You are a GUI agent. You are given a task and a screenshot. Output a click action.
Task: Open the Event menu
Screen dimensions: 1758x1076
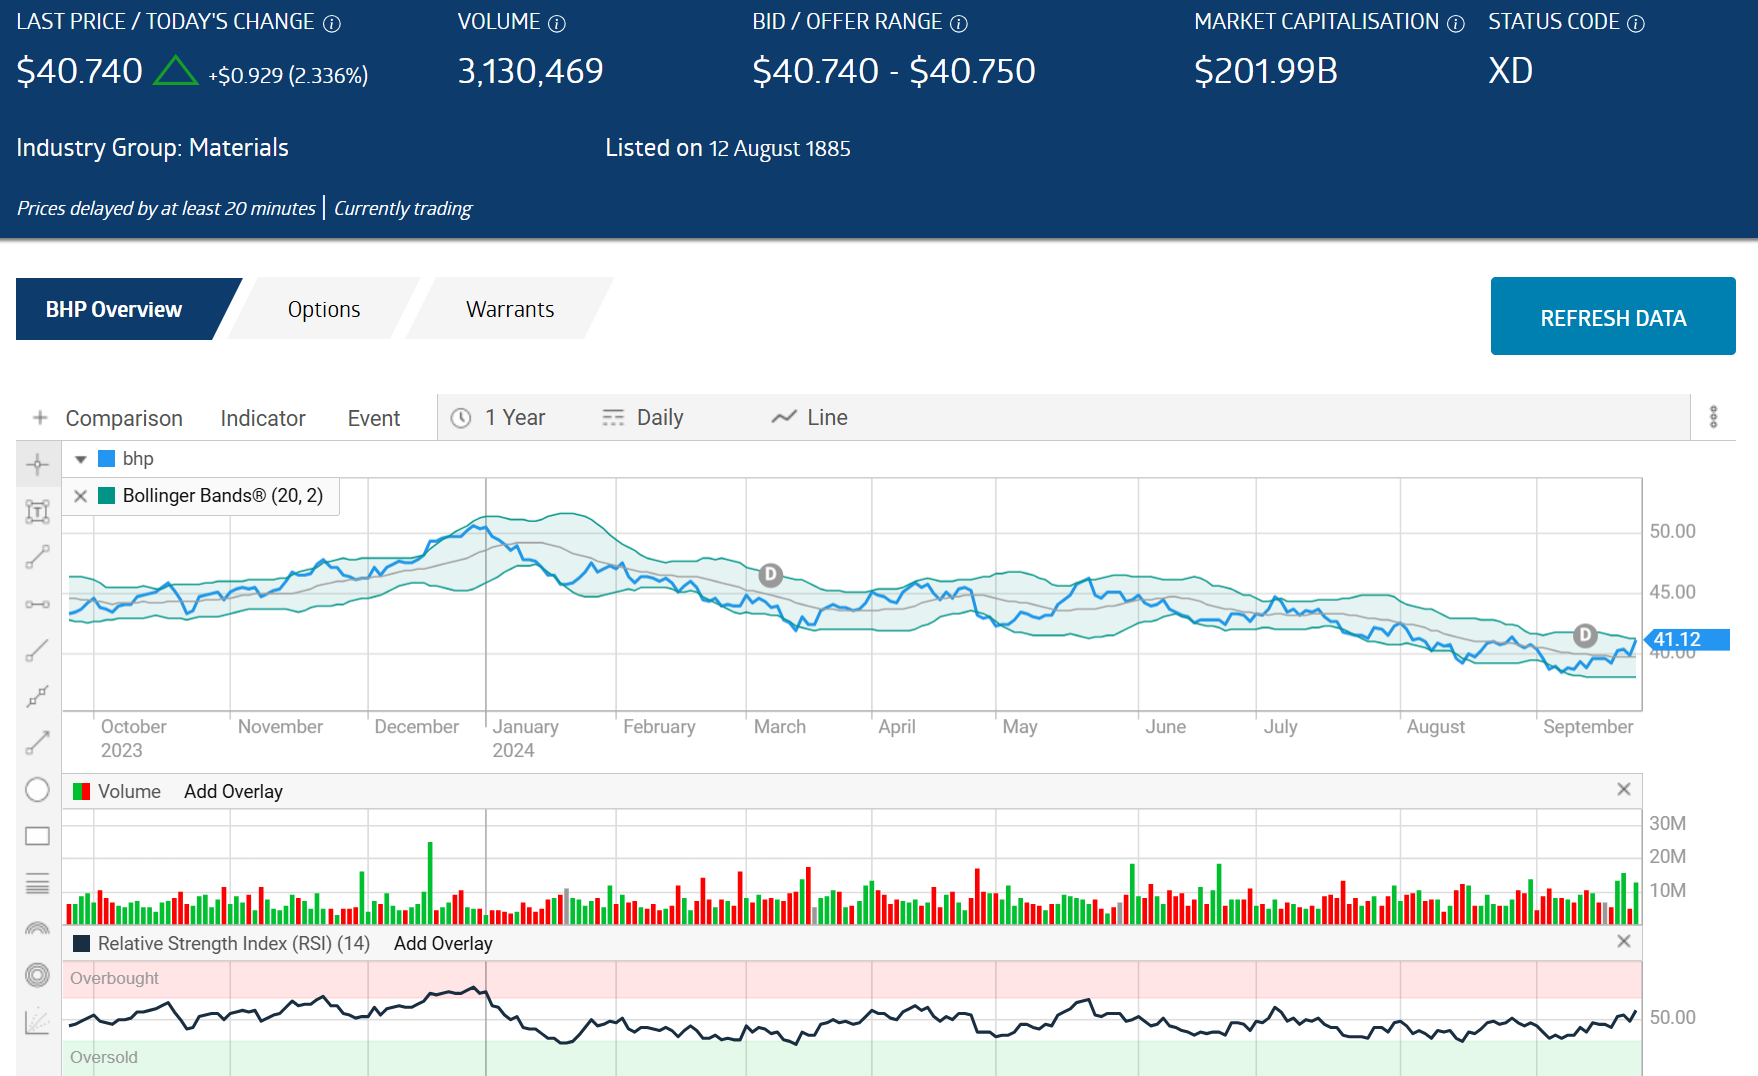[374, 418]
